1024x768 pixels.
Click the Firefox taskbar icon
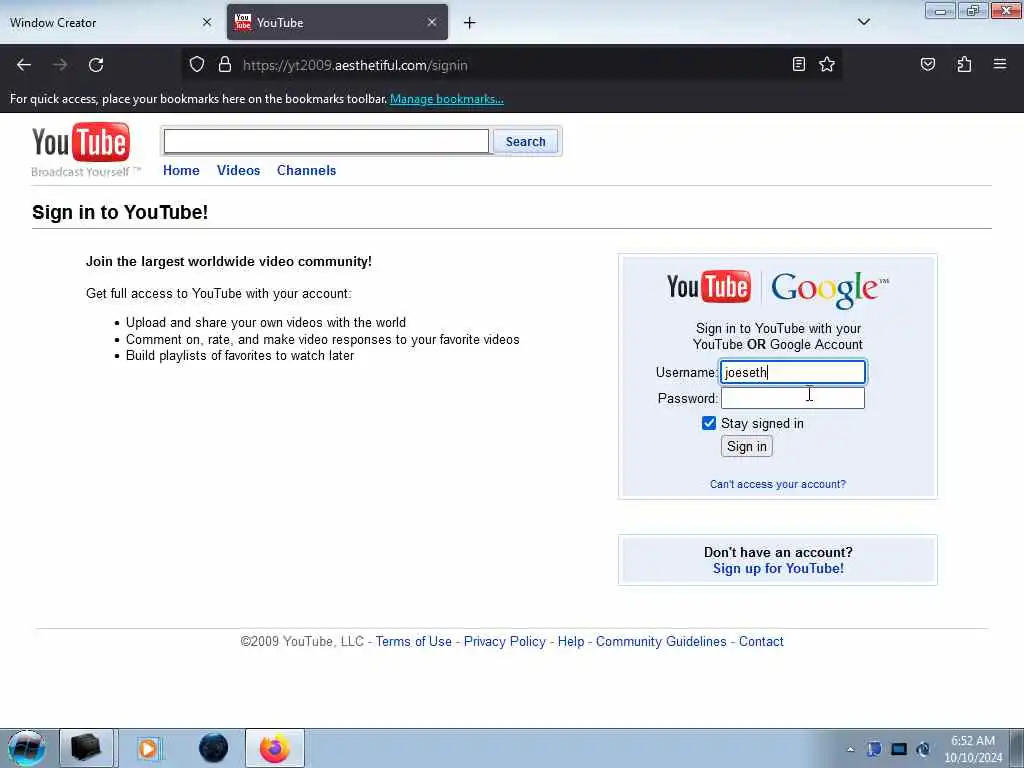[x=275, y=748]
